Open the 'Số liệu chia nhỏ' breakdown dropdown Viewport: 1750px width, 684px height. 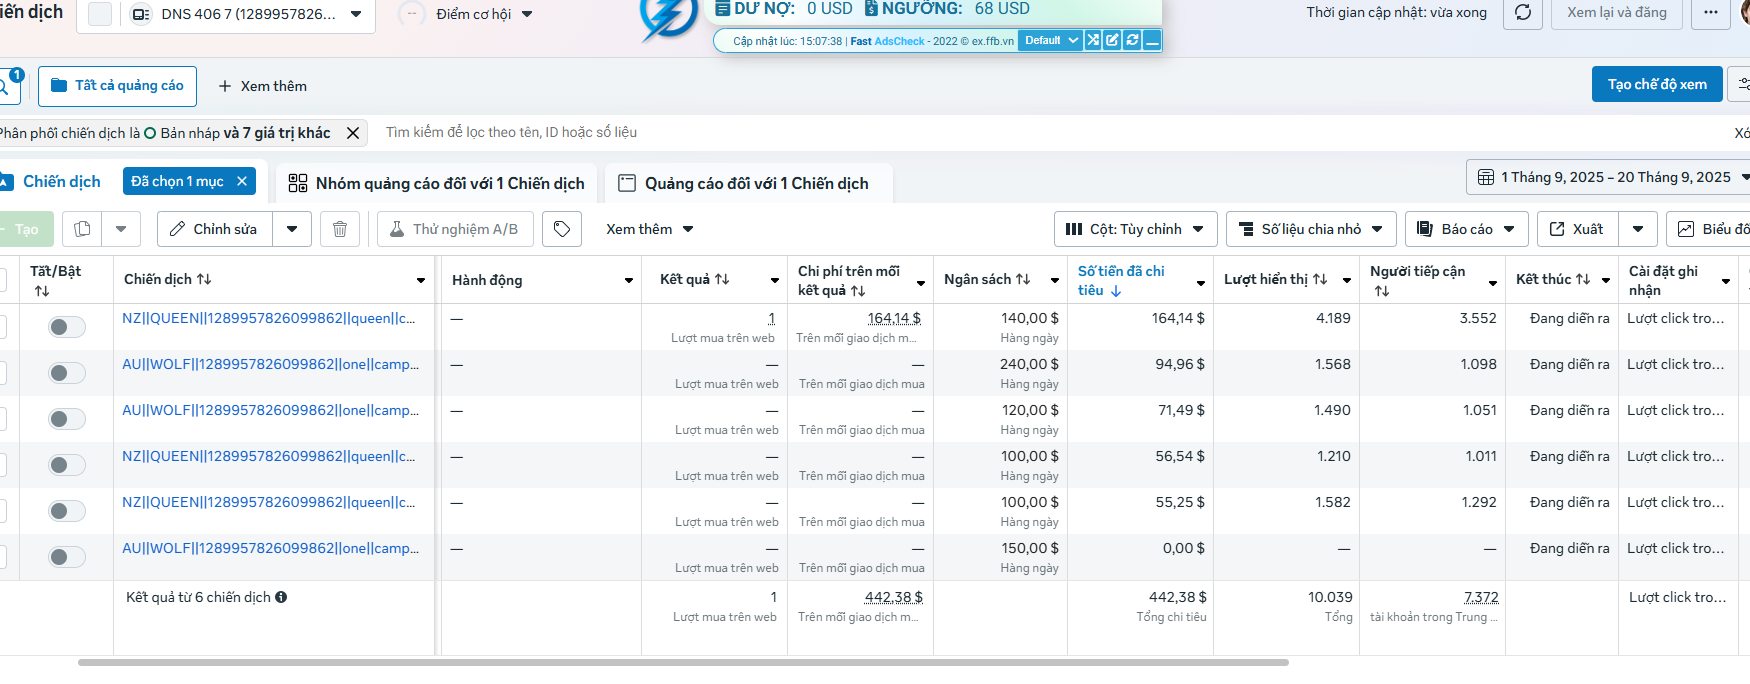coord(1311,229)
